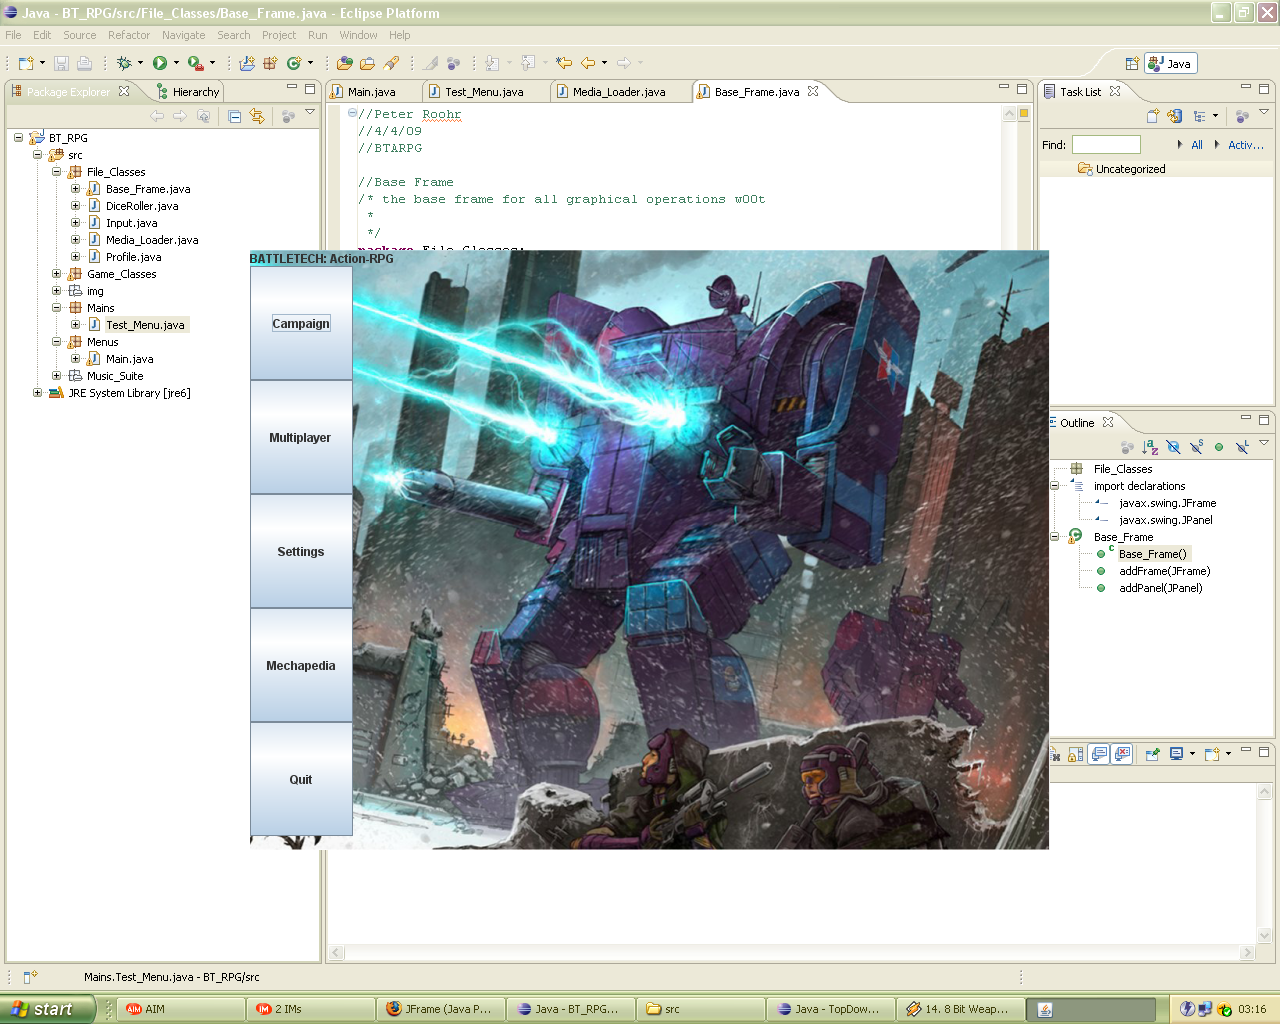Toggle Link with Editor in Package Explorer
The width and height of the screenshot is (1280, 1024).
click(257, 116)
